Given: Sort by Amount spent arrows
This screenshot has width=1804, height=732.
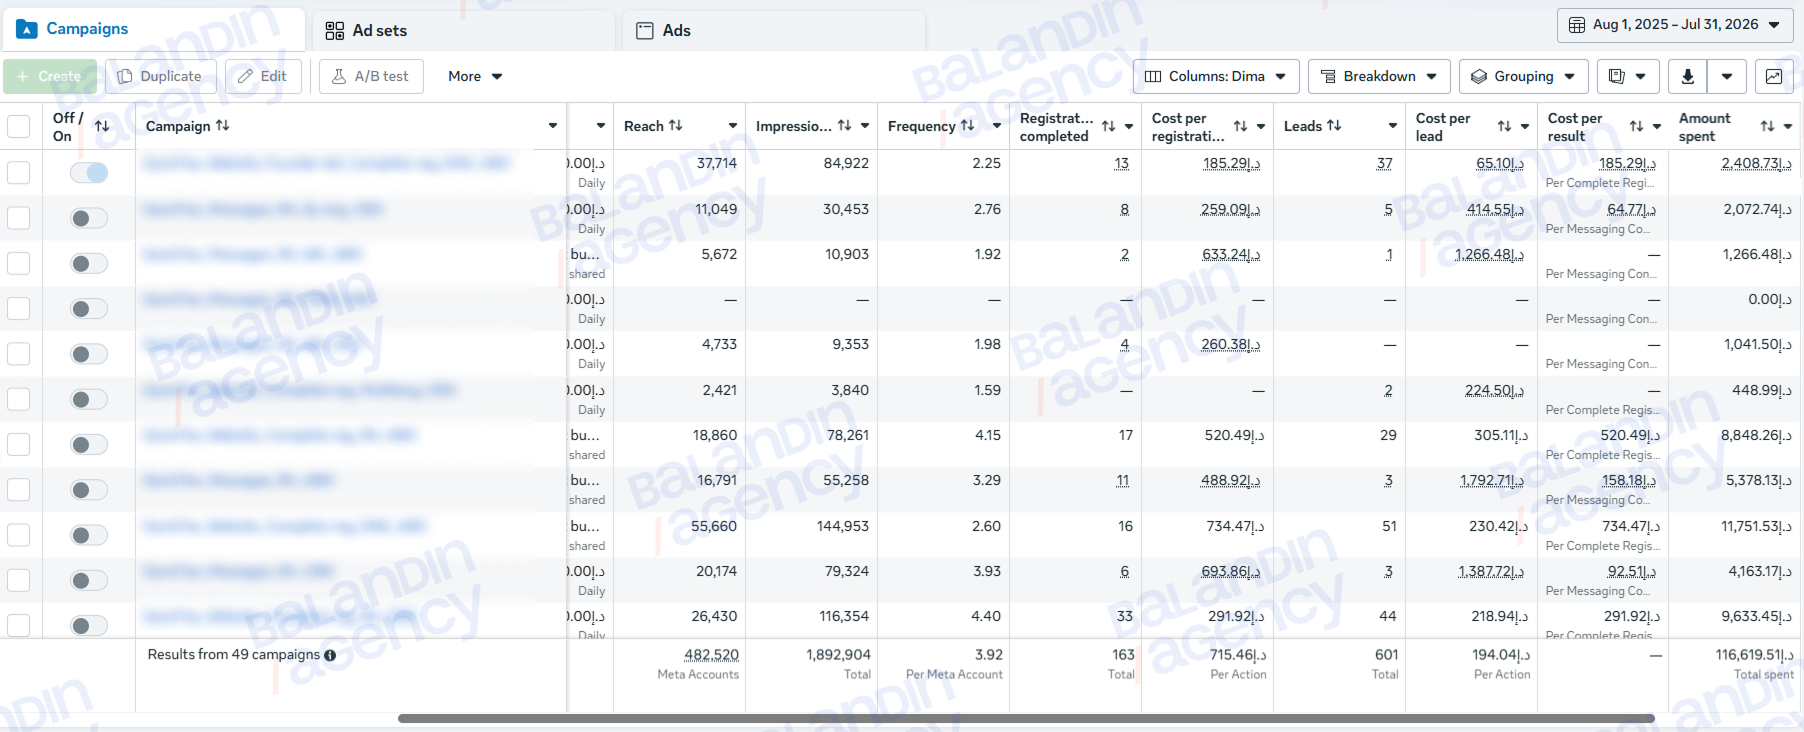Looking at the screenshot, I should tap(1768, 126).
